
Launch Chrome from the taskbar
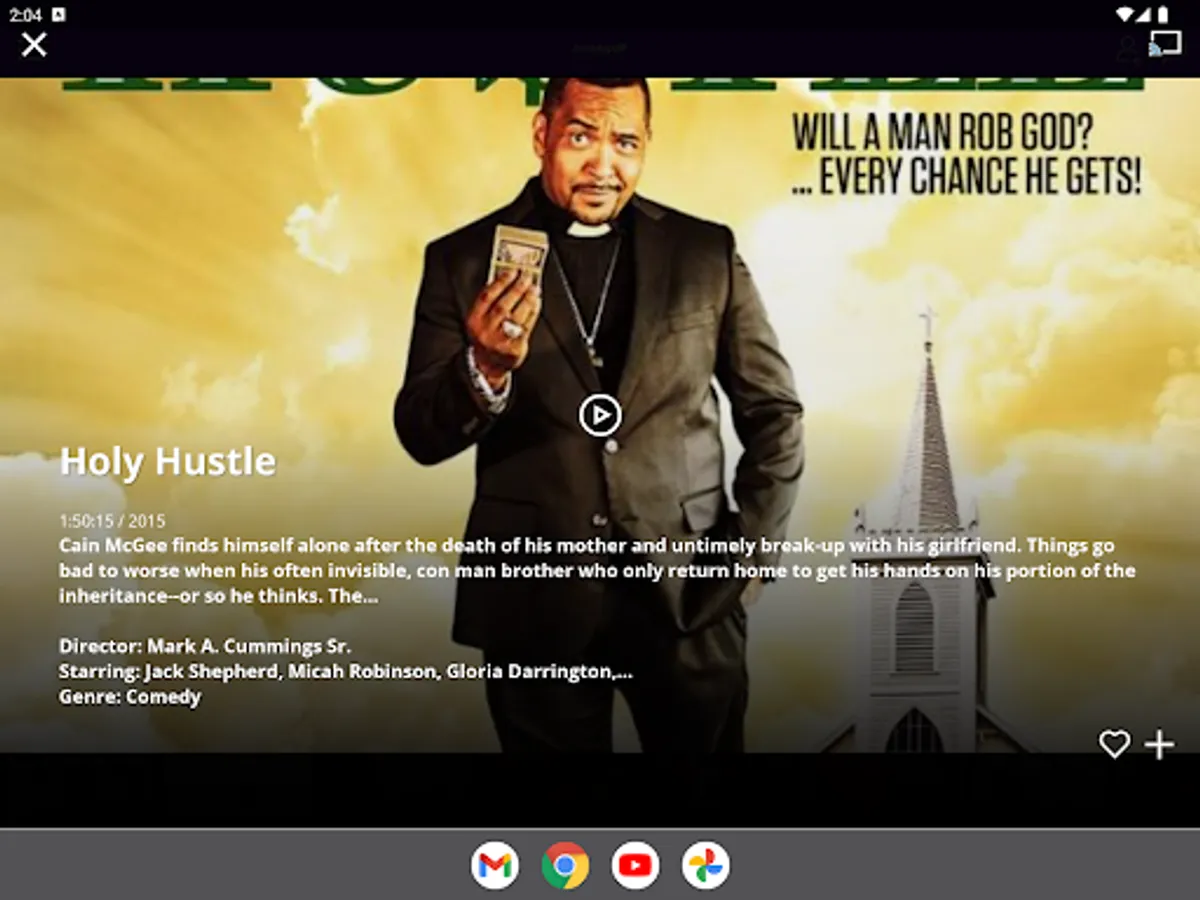(565, 865)
